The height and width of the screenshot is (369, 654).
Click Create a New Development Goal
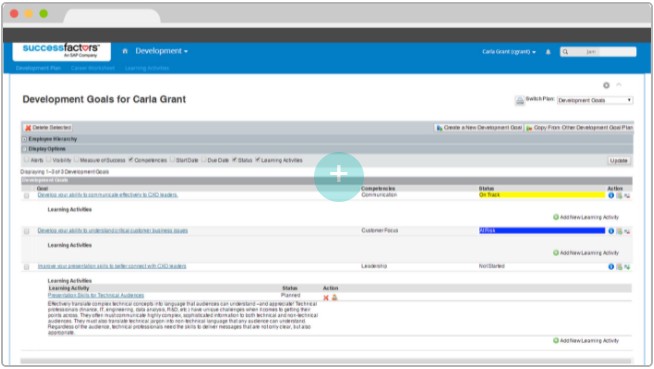pyautogui.click(x=479, y=128)
